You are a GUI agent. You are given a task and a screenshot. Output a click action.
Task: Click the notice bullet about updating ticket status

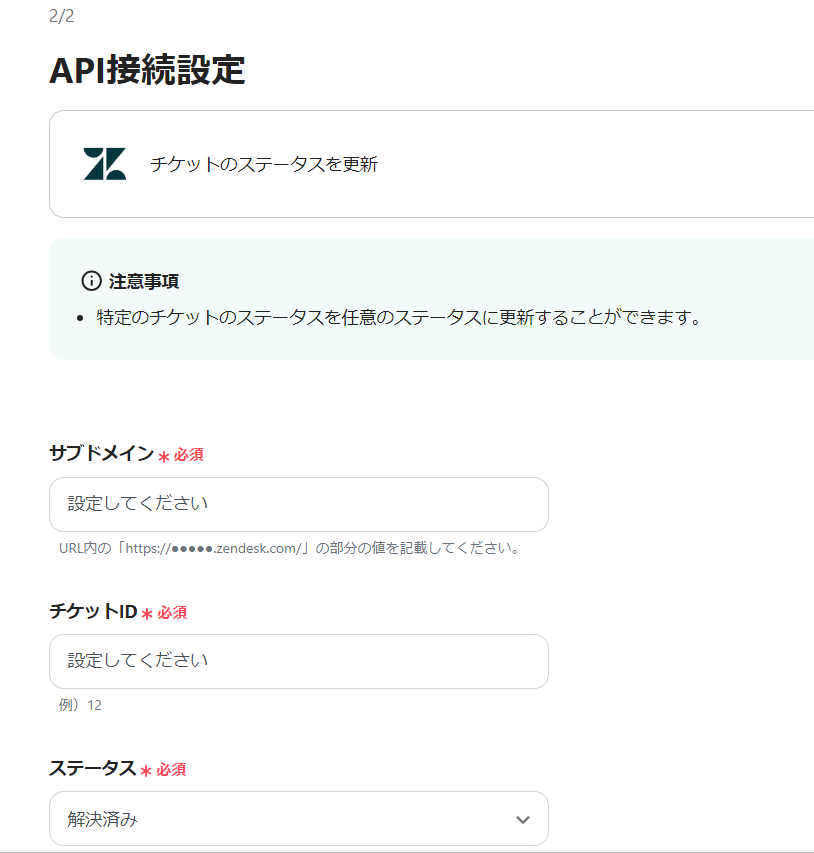click(397, 318)
